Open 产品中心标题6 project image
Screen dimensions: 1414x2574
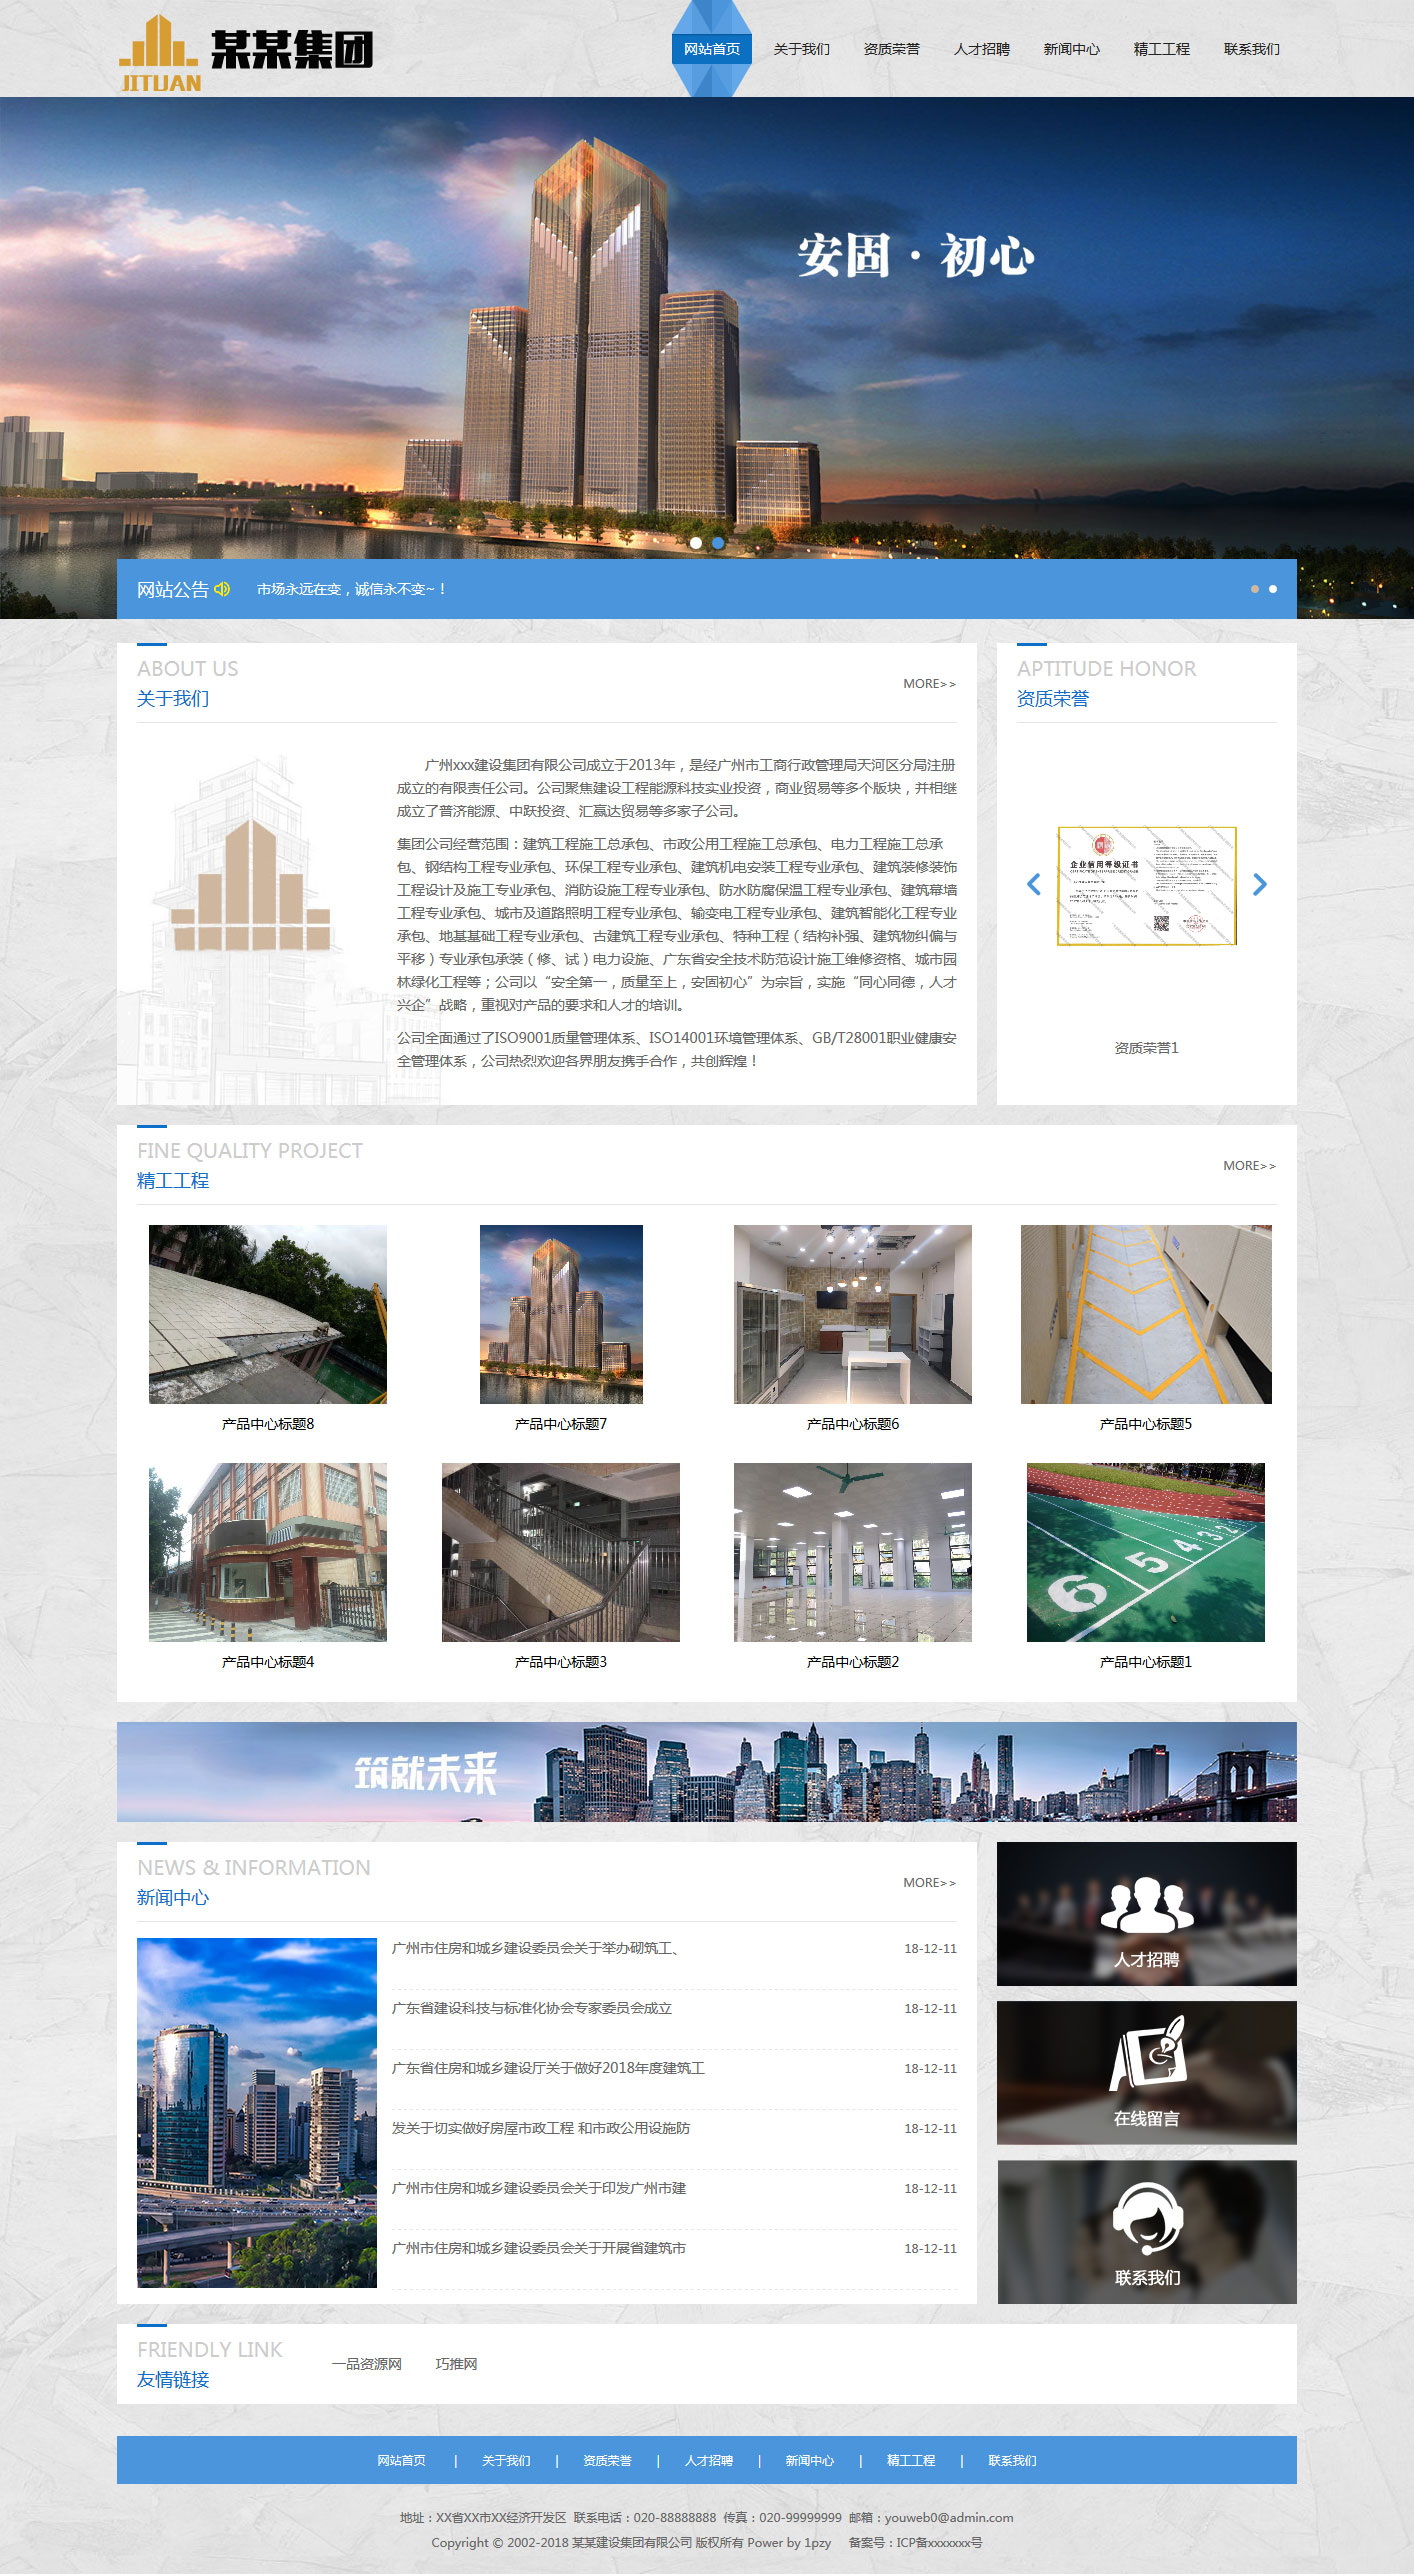click(x=853, y=1314)
